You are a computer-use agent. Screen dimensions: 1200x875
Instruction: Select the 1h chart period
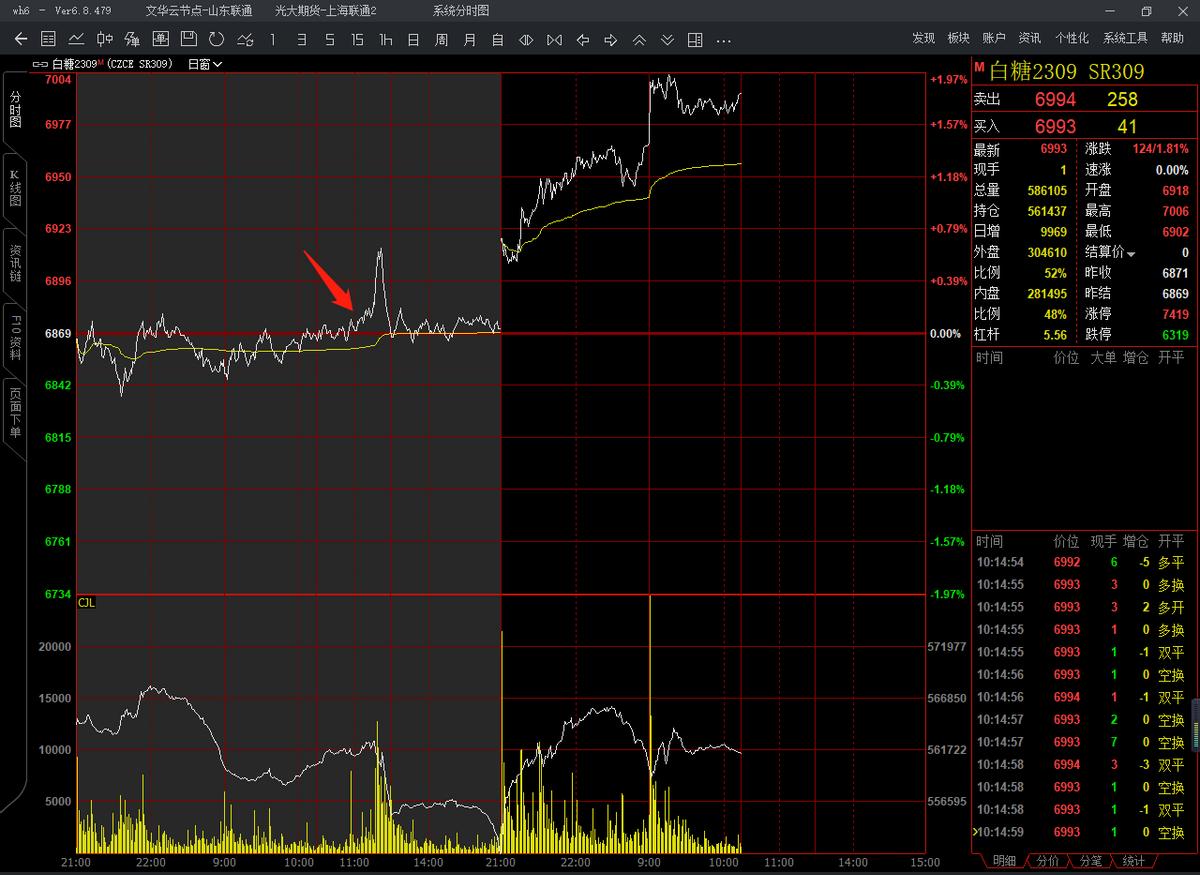[x=385, y=40]
